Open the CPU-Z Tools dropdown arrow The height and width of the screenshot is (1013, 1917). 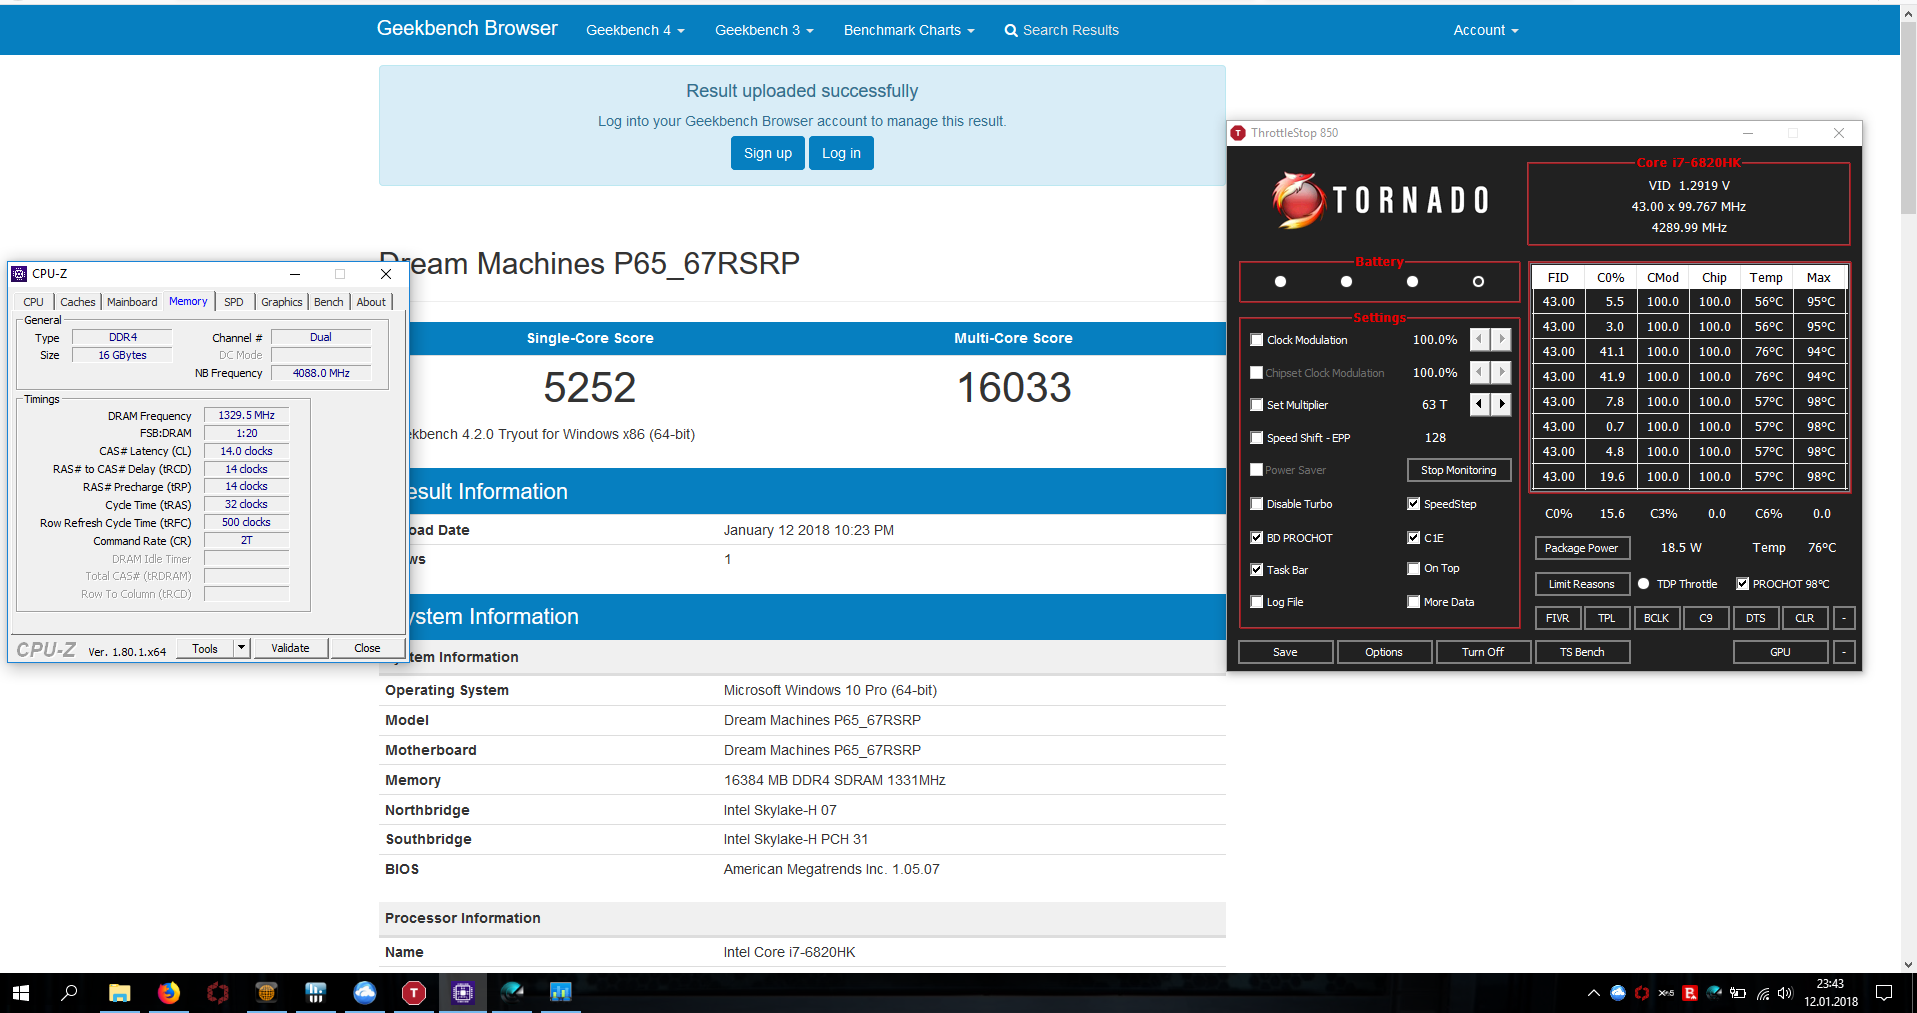pyautogui.click(x=241, y=648)
